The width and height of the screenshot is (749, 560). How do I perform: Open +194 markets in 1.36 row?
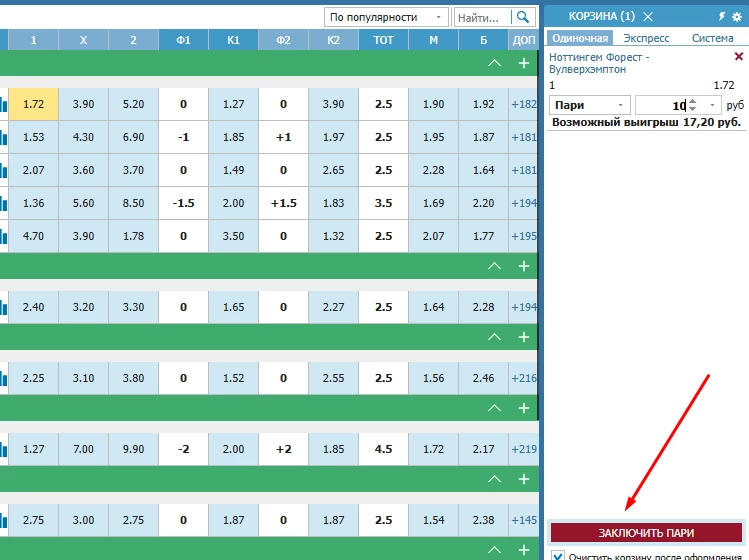click(x=524, y=203)
